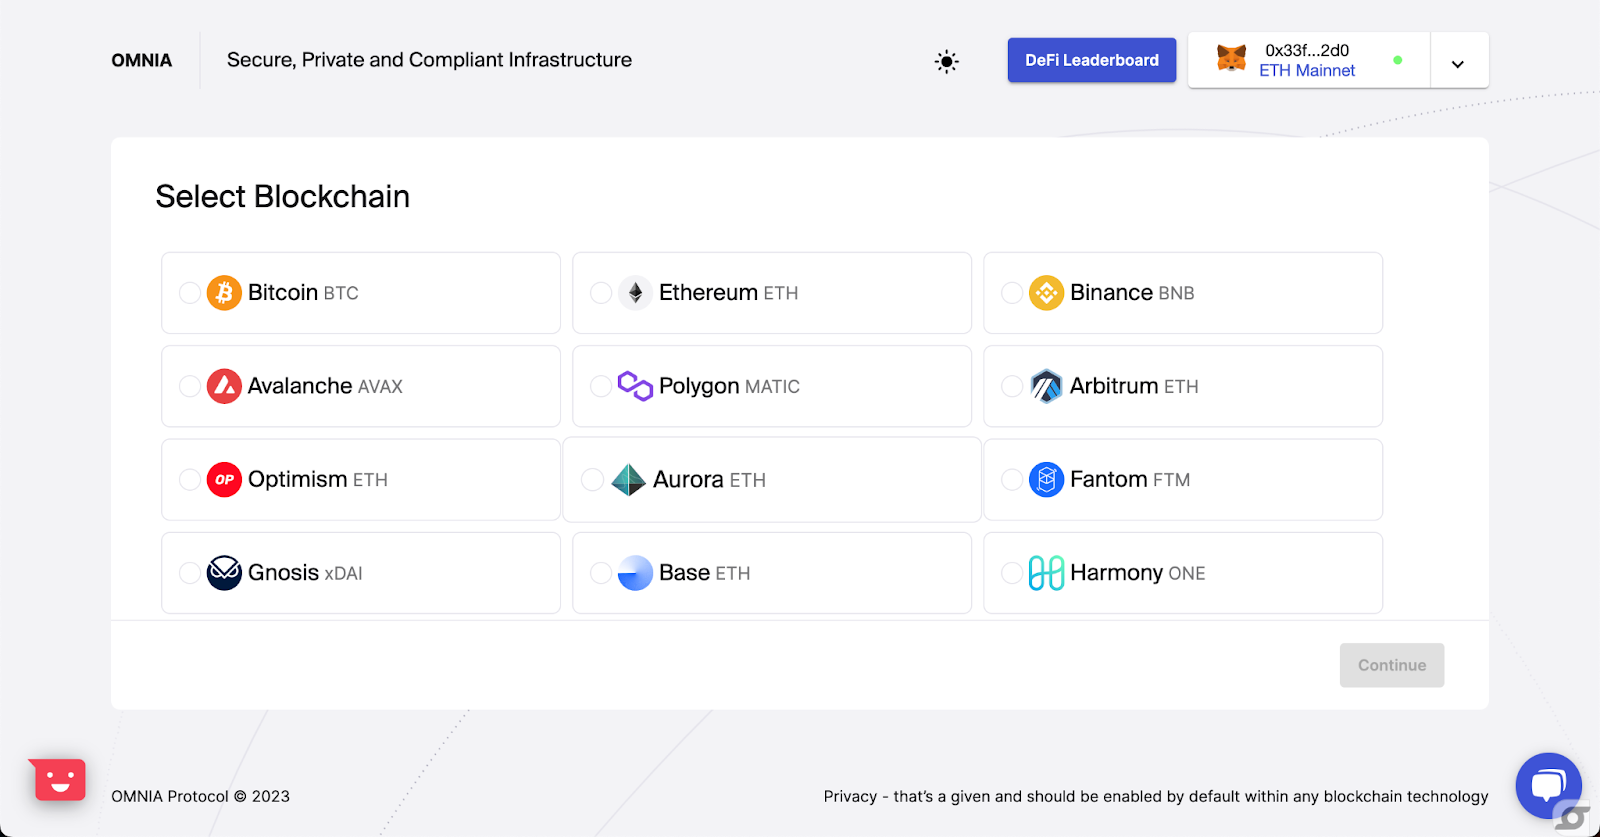1600x837 pixels.
Task: Click the Polygon name text
Action: (700, 386)
